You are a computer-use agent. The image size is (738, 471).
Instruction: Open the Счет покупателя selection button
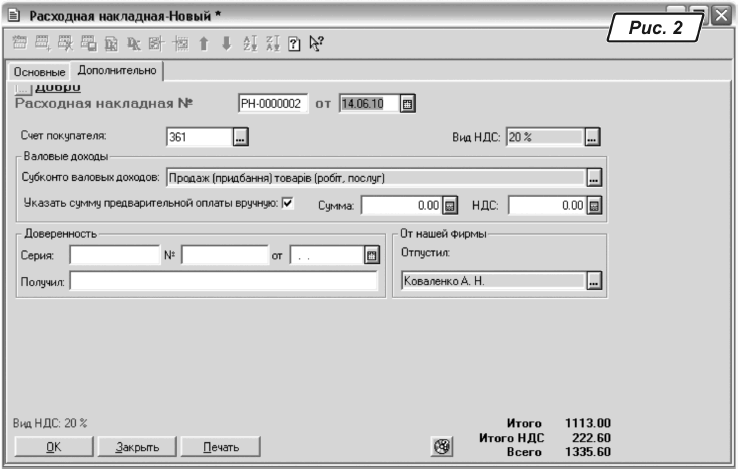[239, 138]
